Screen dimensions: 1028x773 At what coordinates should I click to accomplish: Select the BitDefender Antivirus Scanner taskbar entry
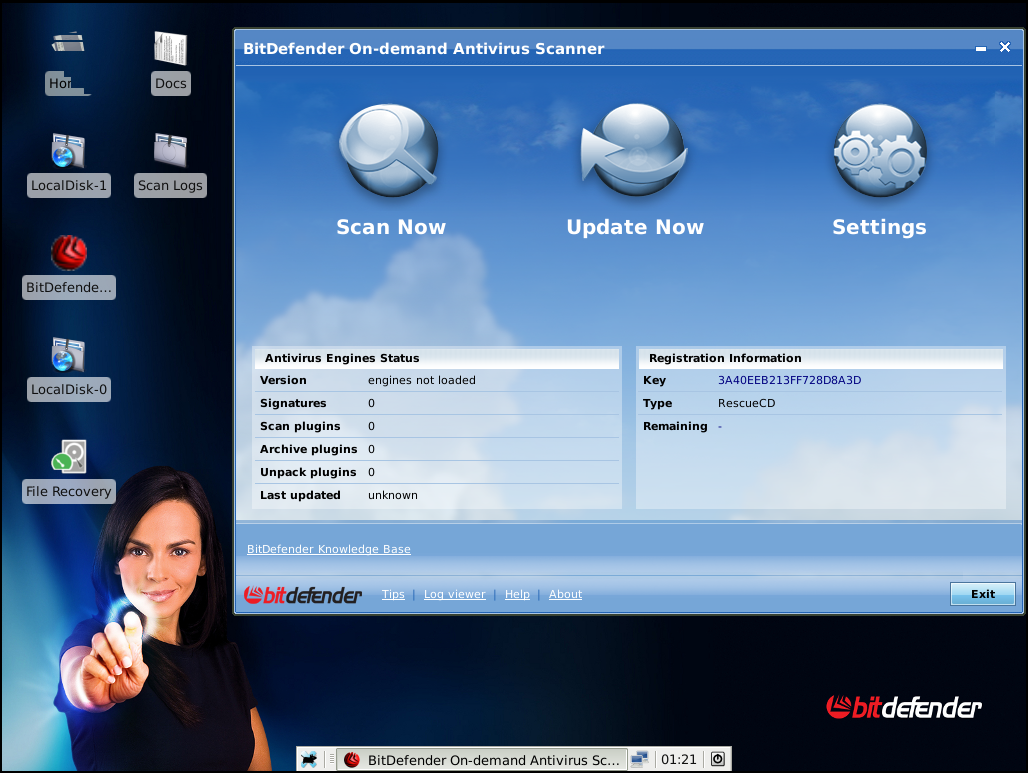pos(482,760)
